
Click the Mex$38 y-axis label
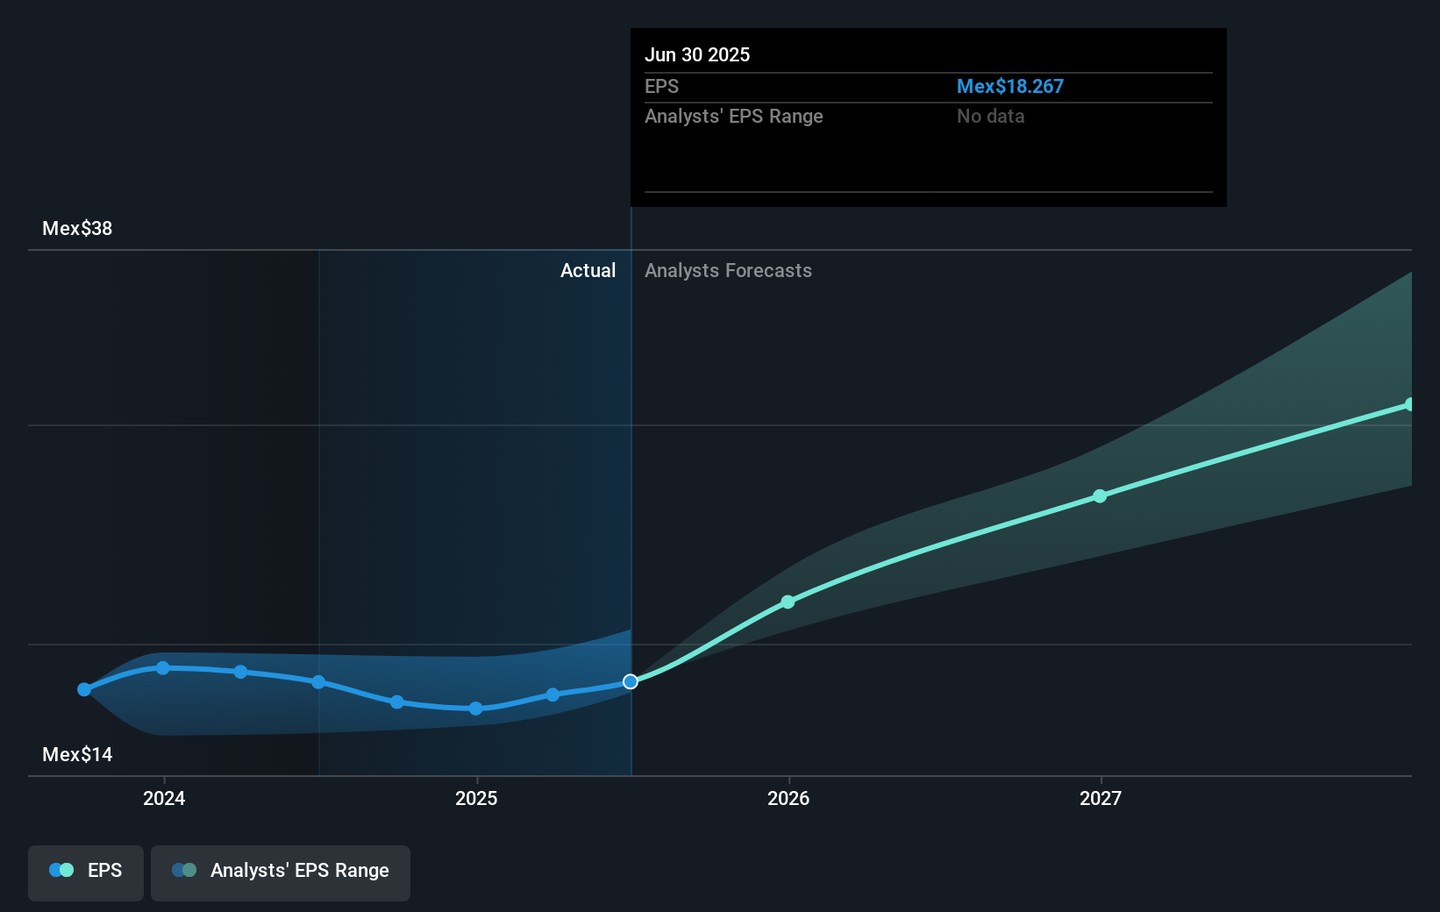(77, 229)
